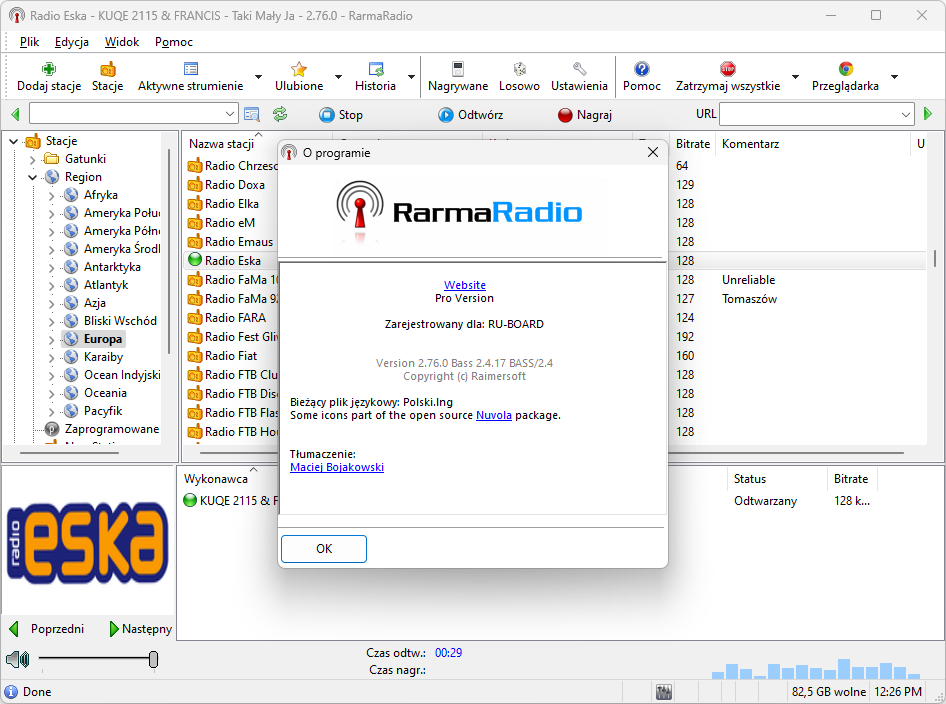Open the Edycja menu
Viewport: 946px width, 704px height.
[x=72, y=42]
